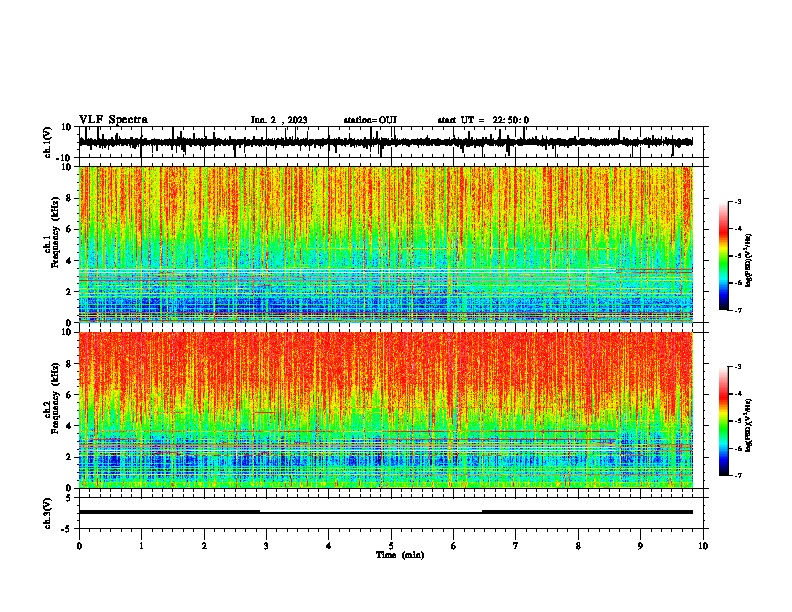Click the "-7" label on ch.1 colorbar
The width and height of the screenshot is (792, 612).
(737, 310)
